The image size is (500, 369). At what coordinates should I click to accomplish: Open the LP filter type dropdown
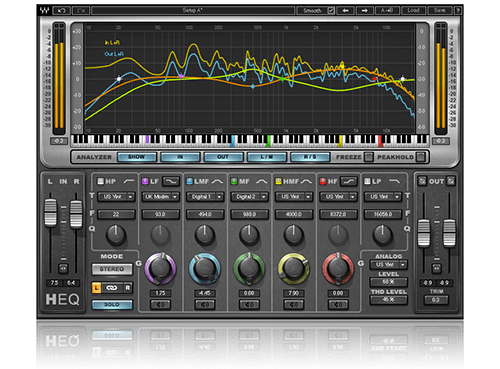(x=382, y=197)
